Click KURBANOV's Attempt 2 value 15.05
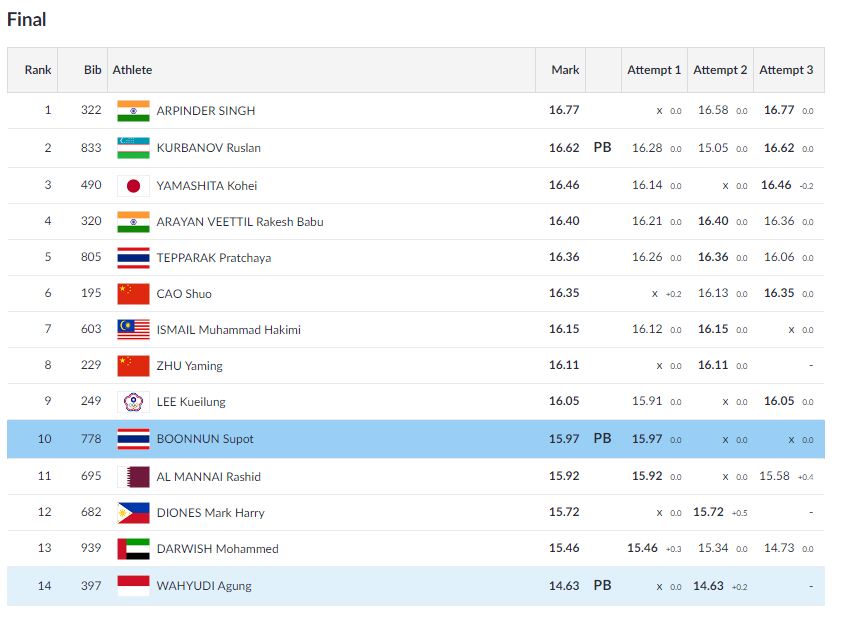Screen dimensions: 848x628 click(x=713, y=148)
